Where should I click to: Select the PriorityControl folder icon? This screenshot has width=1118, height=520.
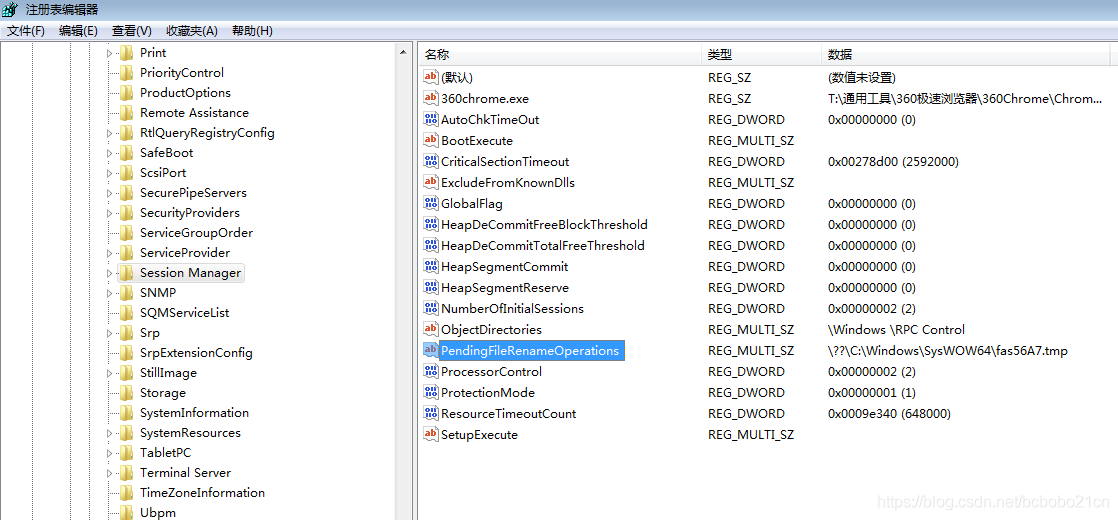(x=127, y=73)
